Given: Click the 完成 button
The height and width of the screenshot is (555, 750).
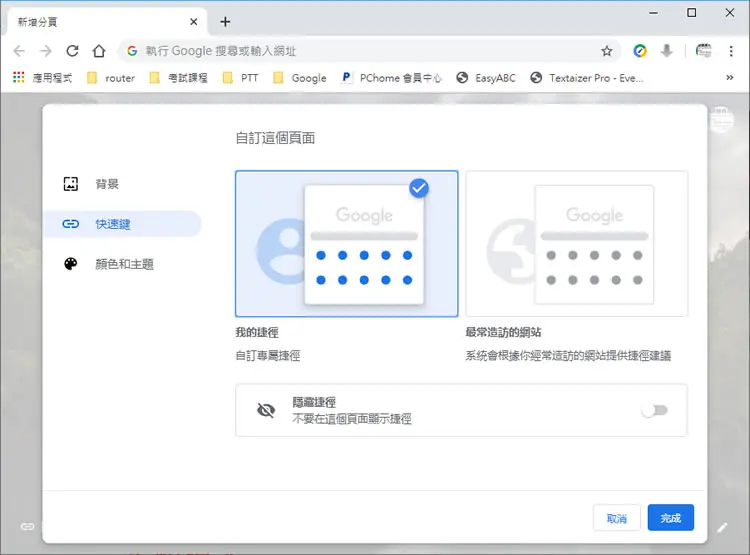Looking at the screenshot, I should (x=671, y=518).
